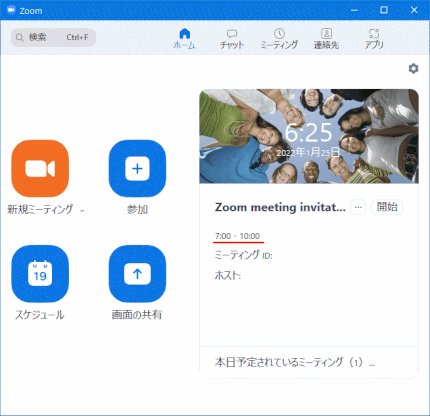Viewport: 430px width, 416px height.
Task: Click the 参加 label text
Action: click(137, 209)
